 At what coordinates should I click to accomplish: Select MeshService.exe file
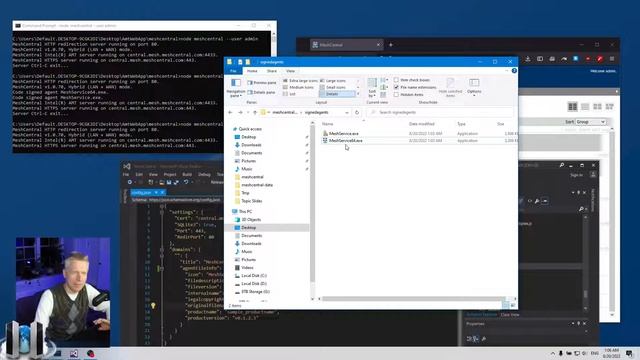(343, 133)
